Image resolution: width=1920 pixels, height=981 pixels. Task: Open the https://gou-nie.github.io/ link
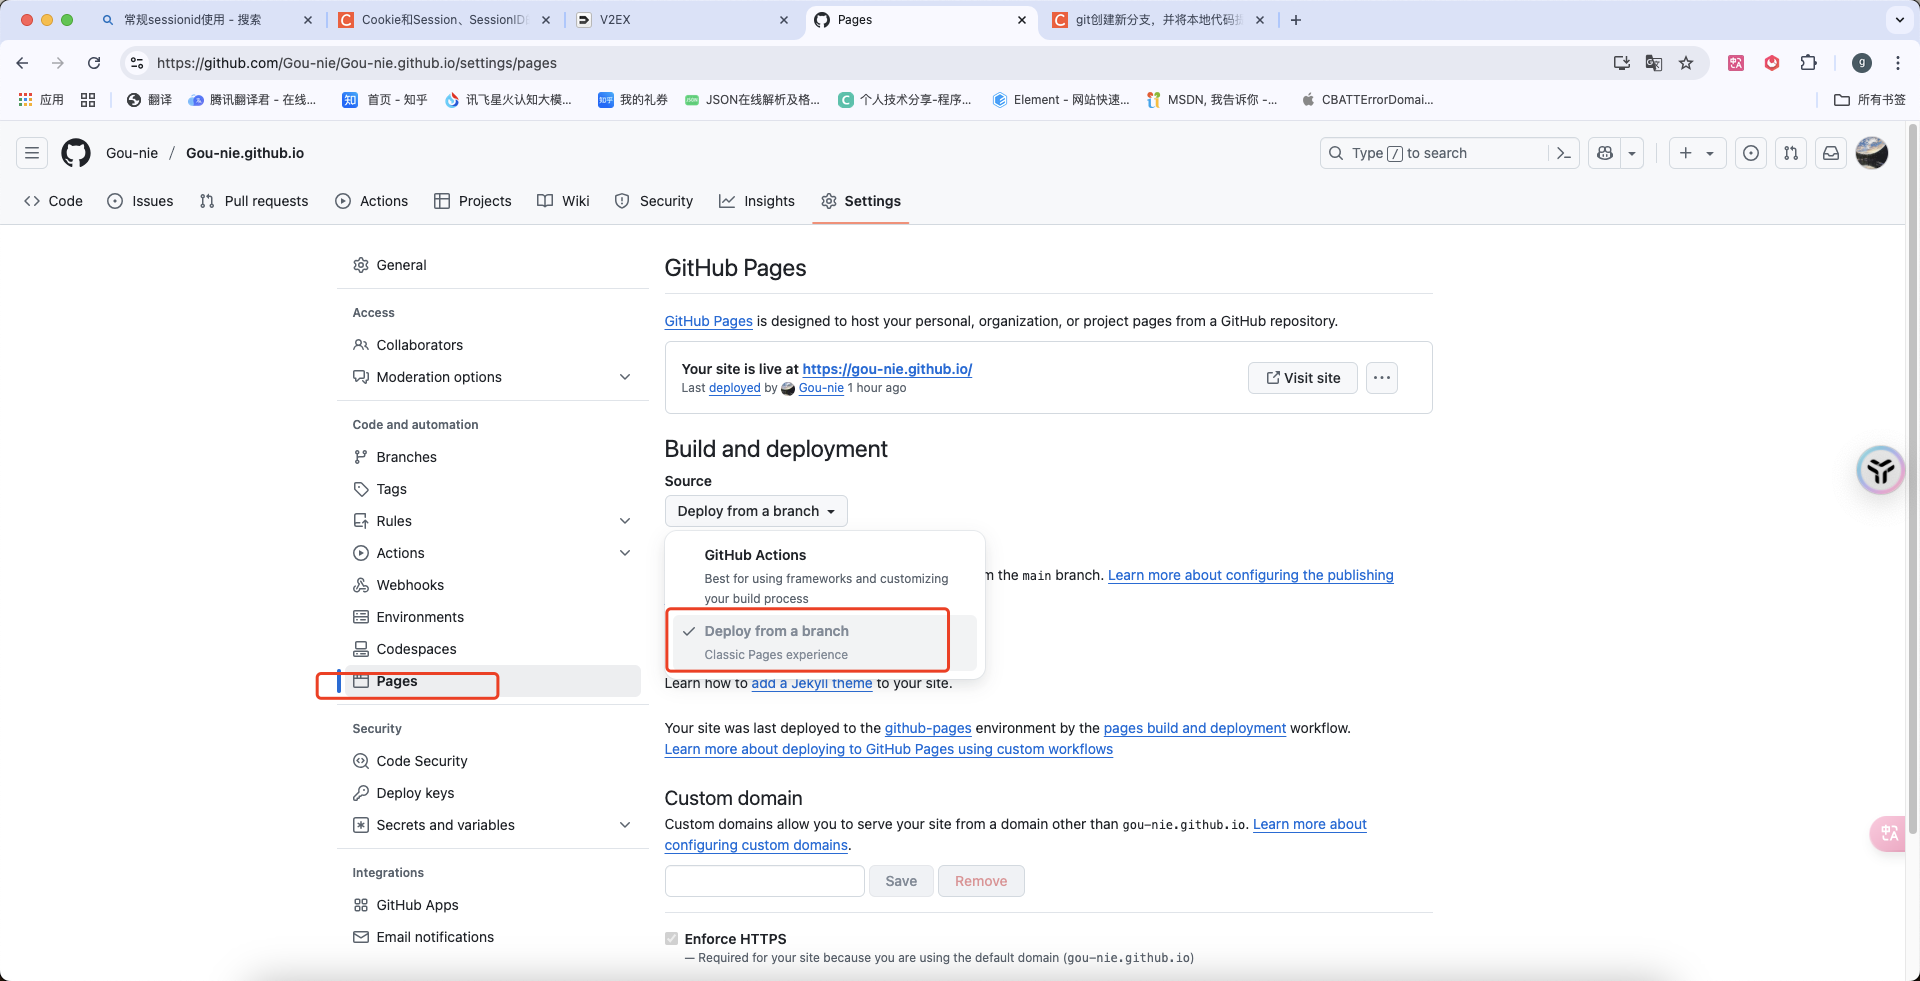tap(887, 369)
